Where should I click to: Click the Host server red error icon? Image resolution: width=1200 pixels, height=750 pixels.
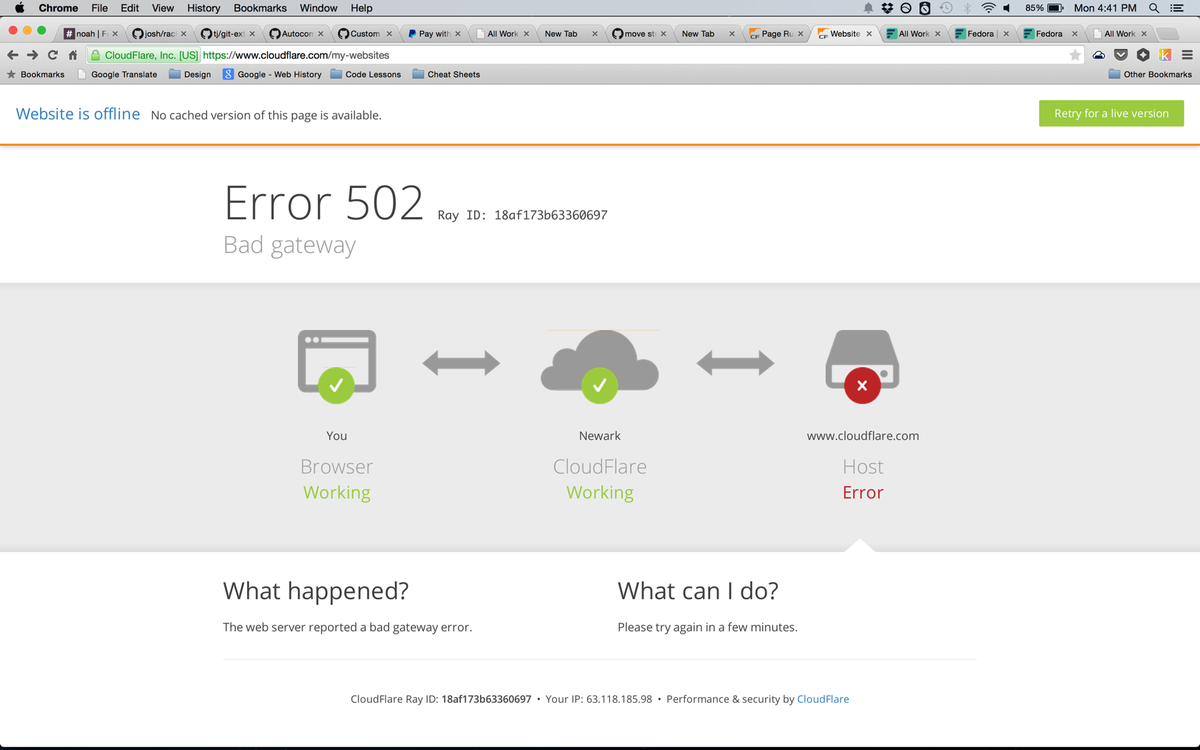point(862,385)
